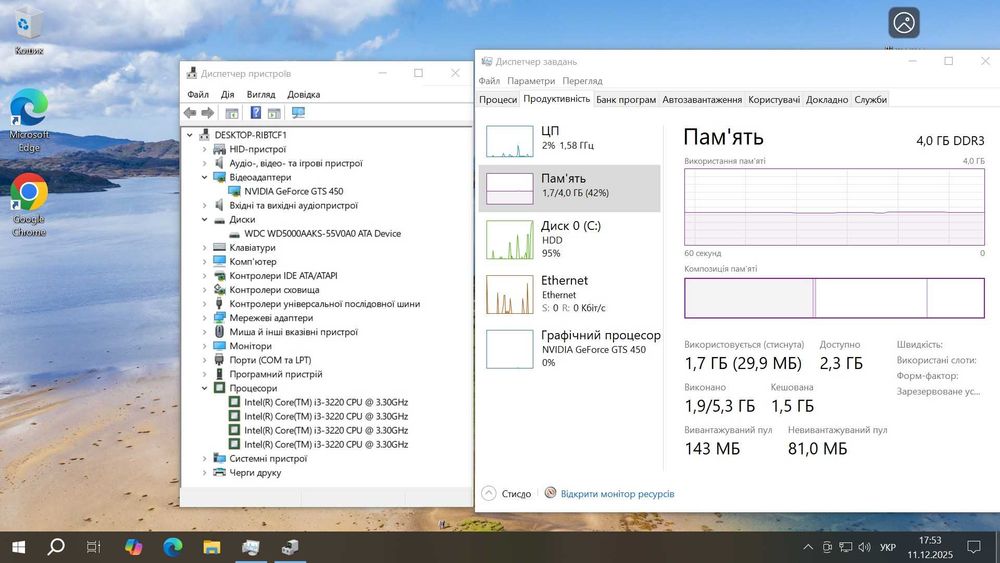
Task: Open the user avatar desktop icon at top right
Action: click(904, 23)
